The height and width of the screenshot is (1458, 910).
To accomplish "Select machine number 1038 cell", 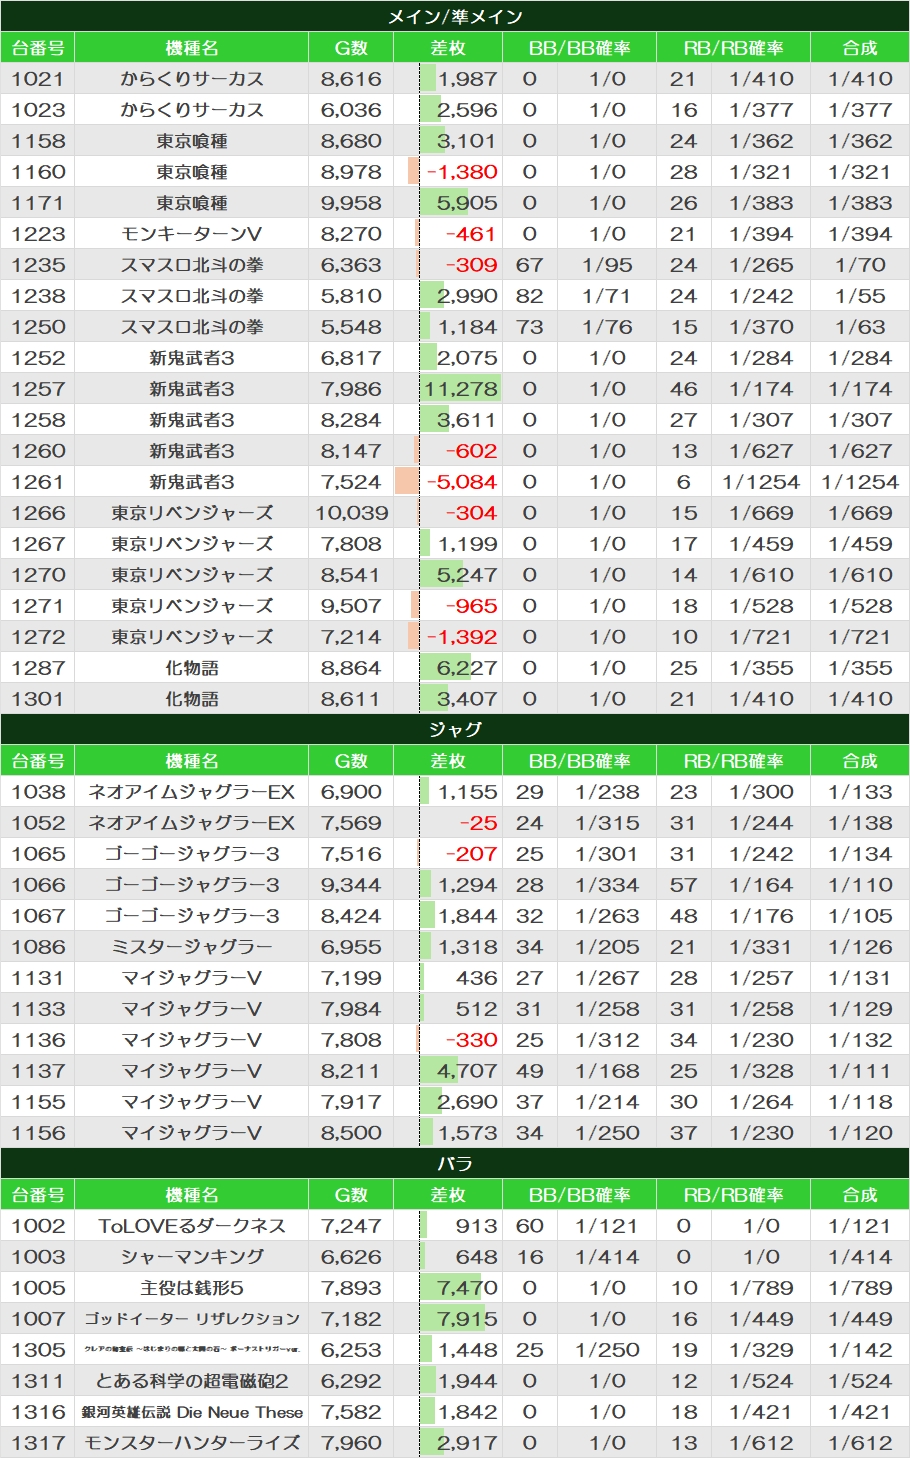I will pyautogui.click(x=38, y=792).
